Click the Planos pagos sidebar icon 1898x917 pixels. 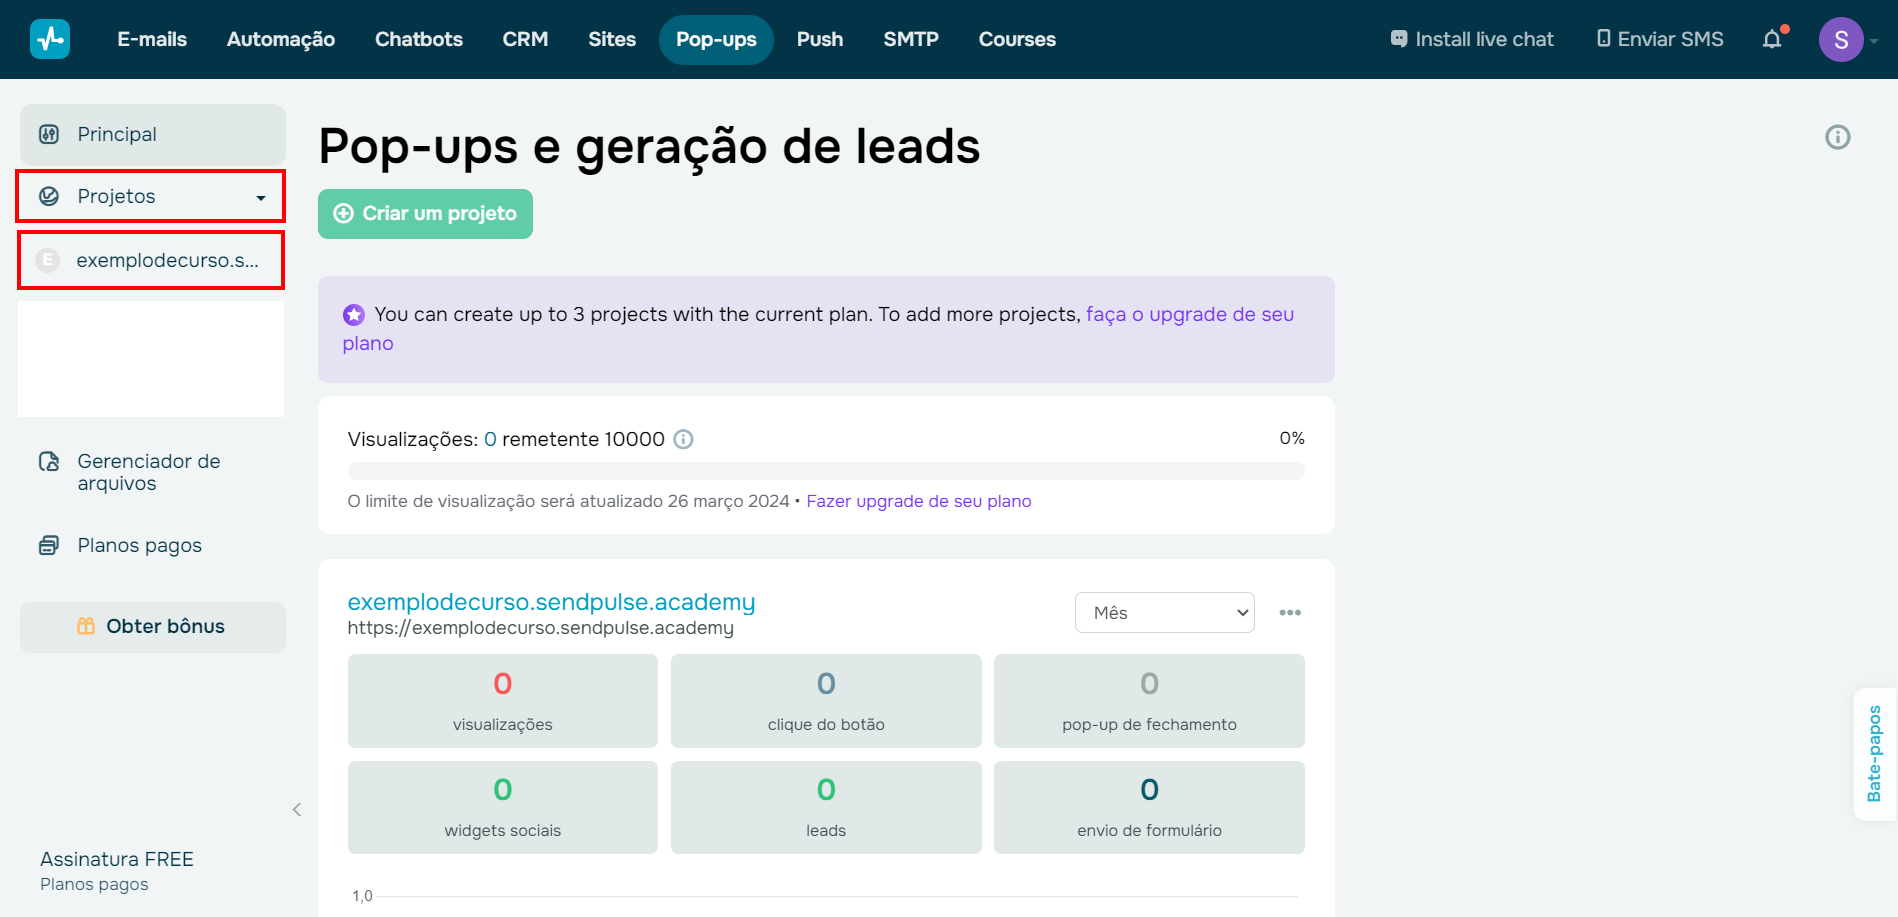48,545
